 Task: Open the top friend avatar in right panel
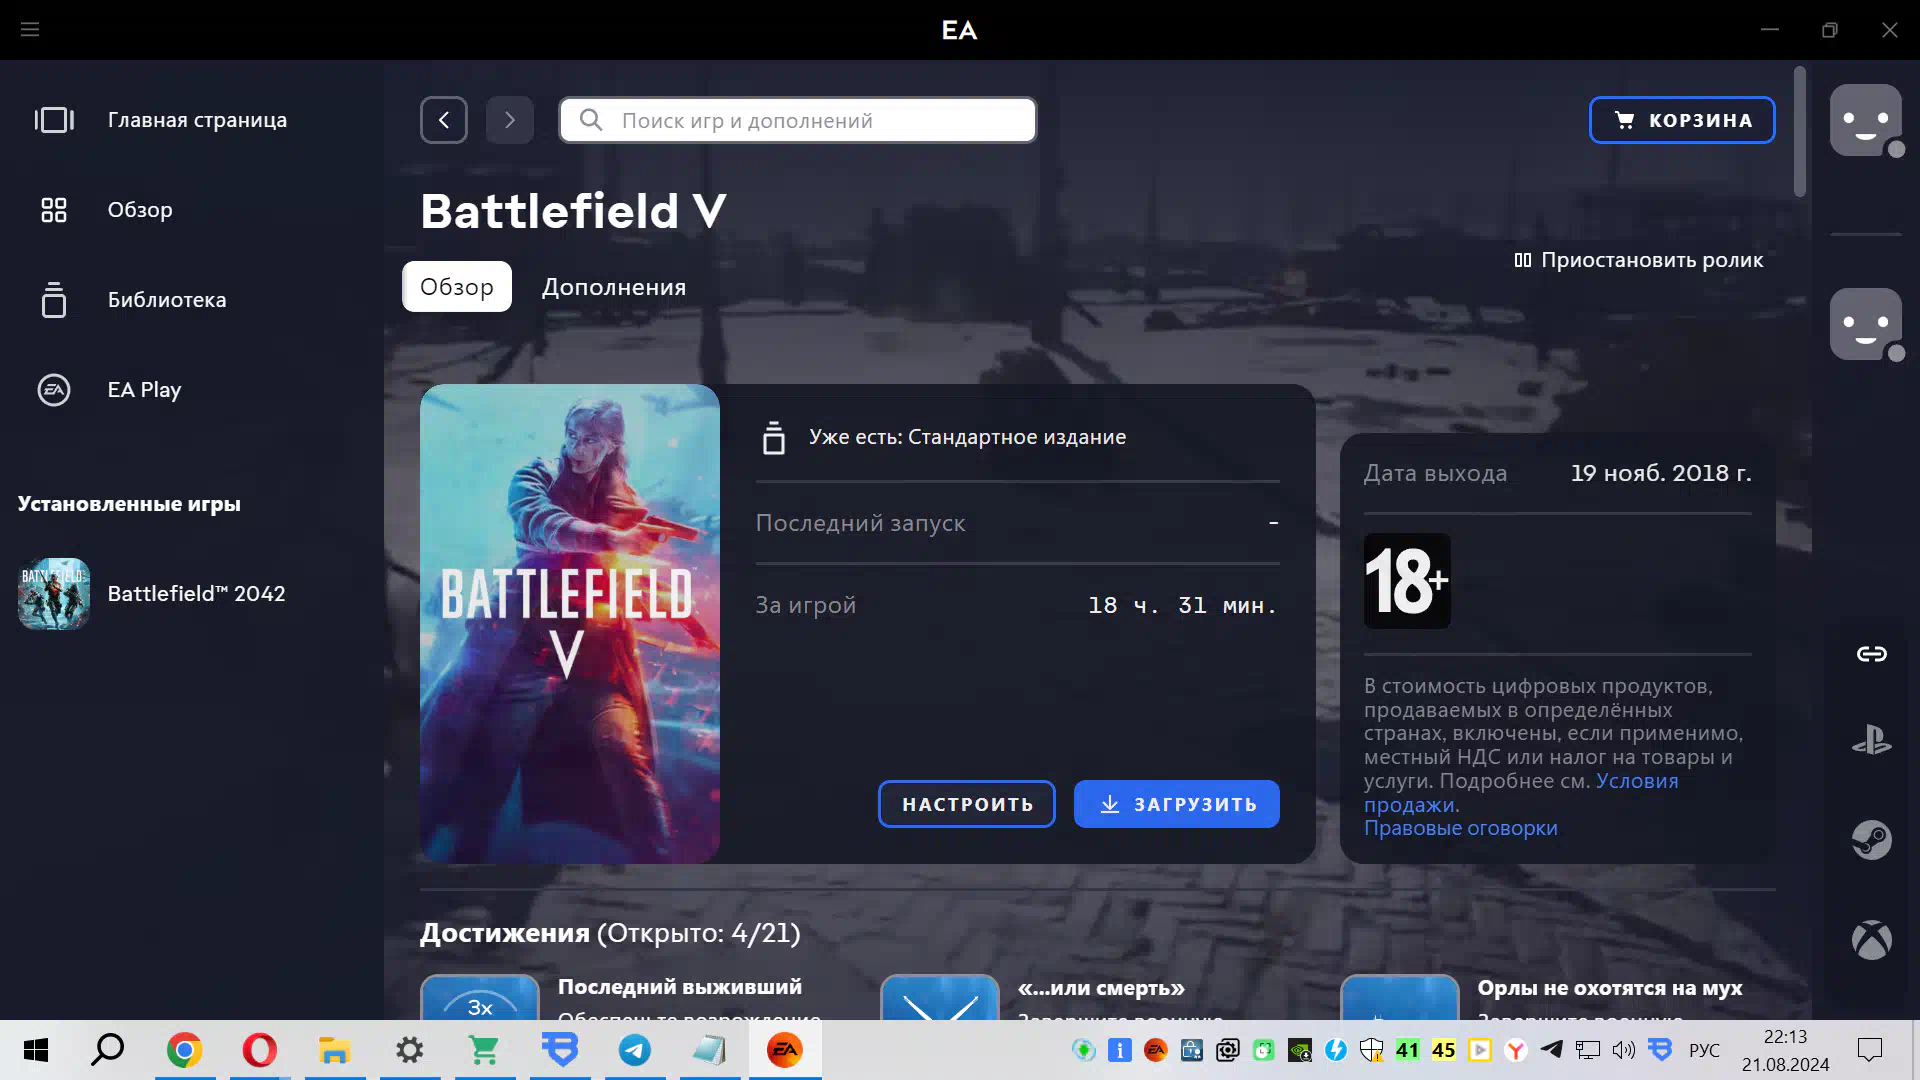pyautogui.click(x=1866, y=120)
